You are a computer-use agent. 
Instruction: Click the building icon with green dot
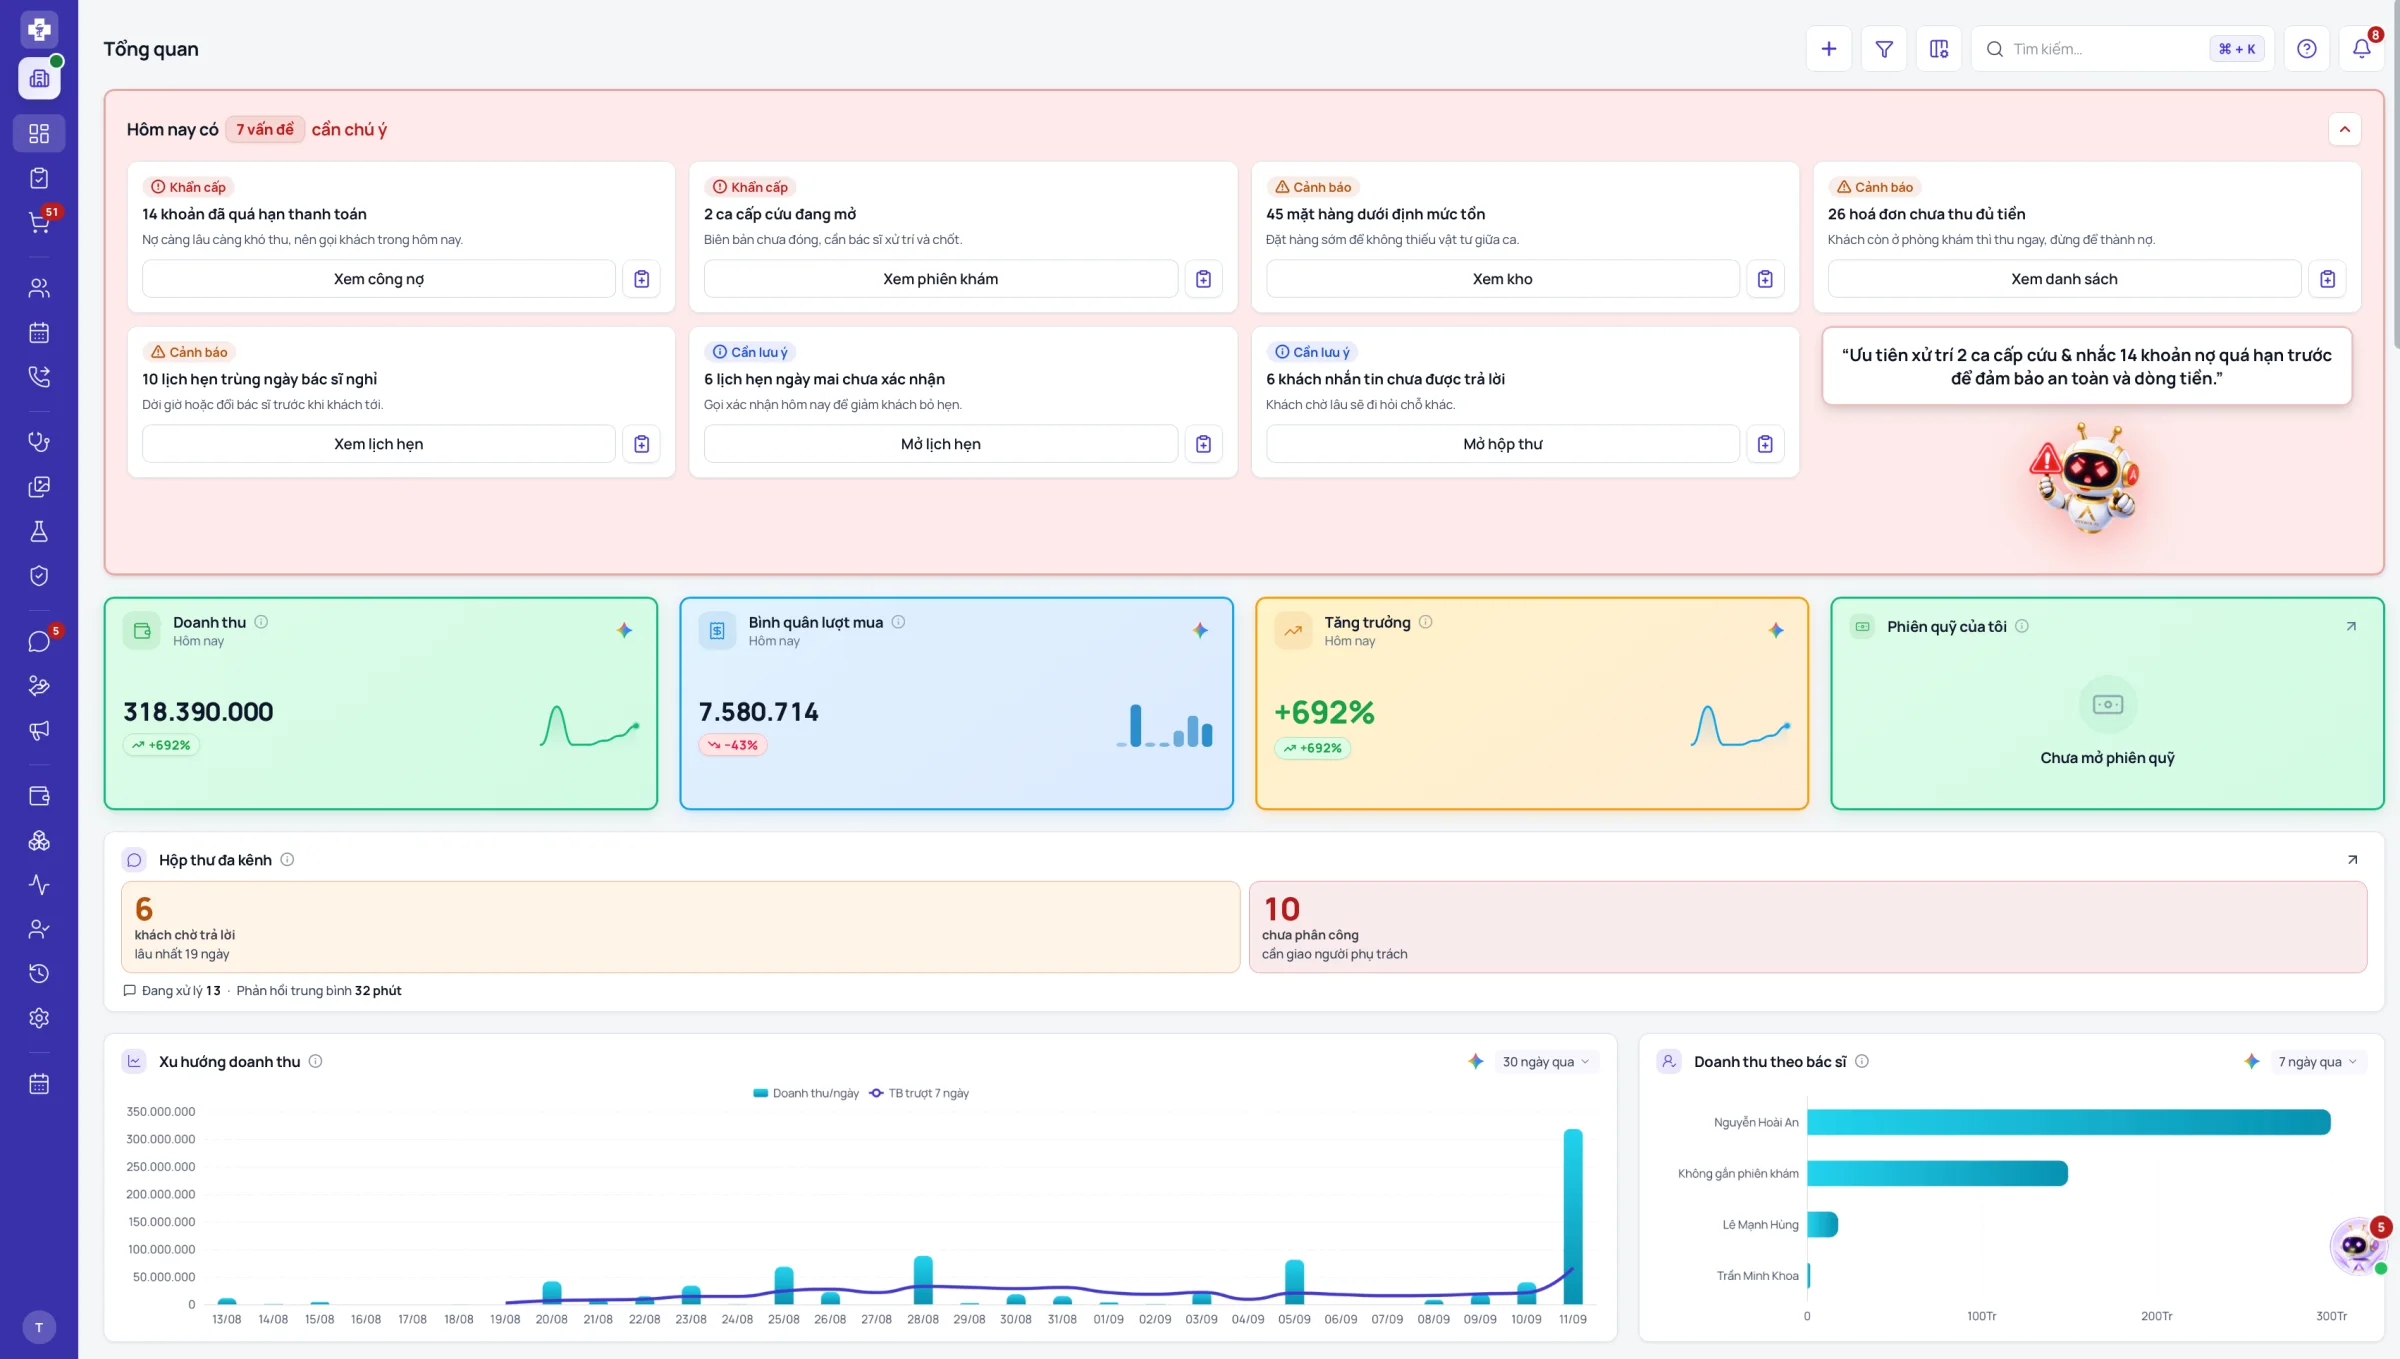pos(39,77)
